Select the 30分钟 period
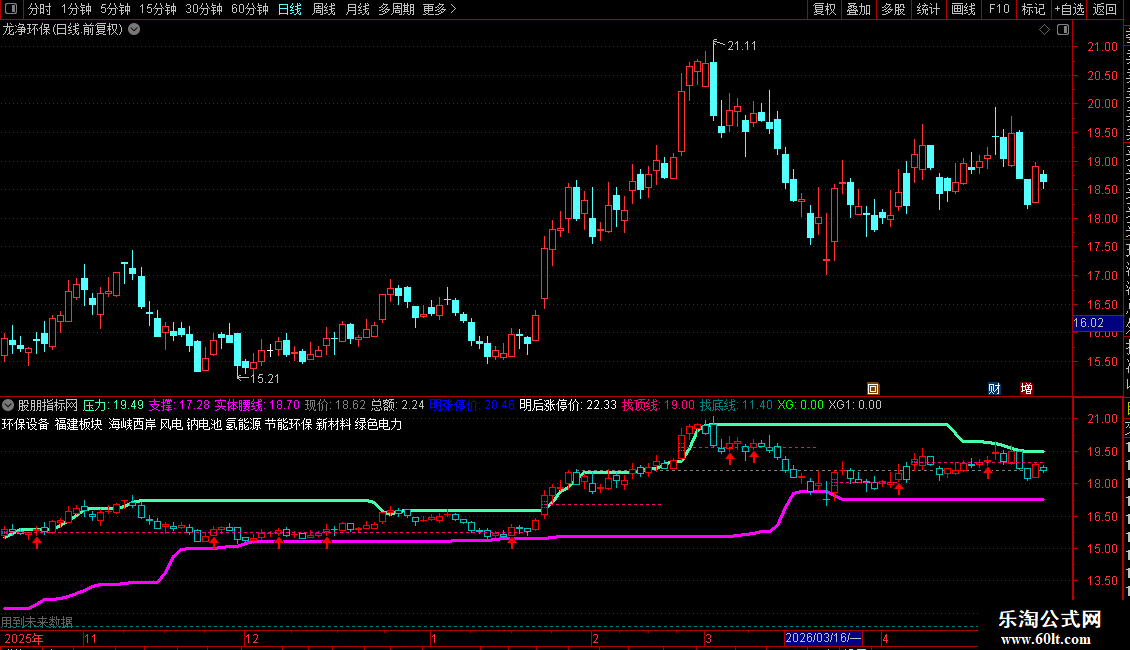Screen dimensions: 1130x650 (x=204, y=9)
